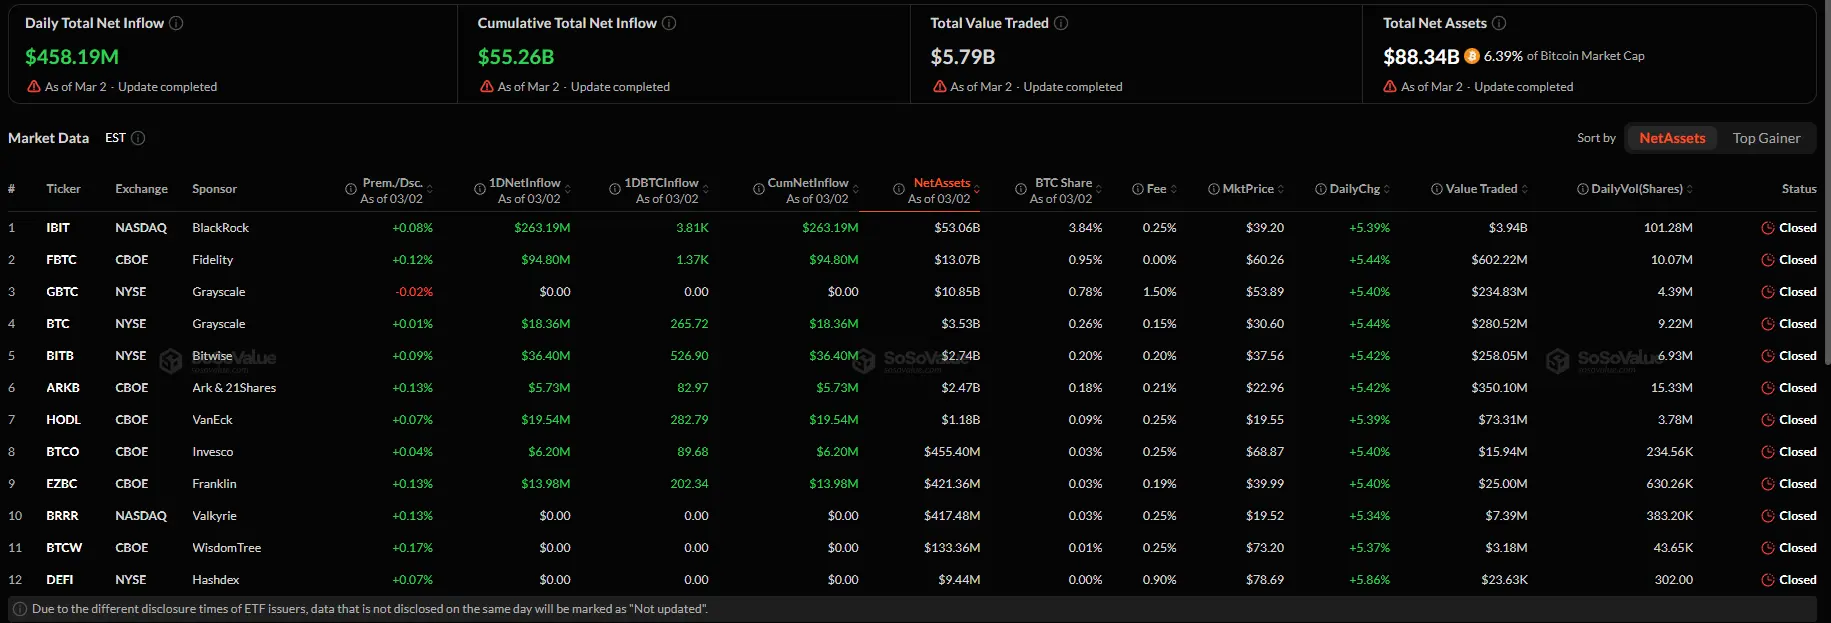Select the NetAssets sort tab
This screenshot has width=1831, height=623.
pyautogui.click(x=1672, y=138)
